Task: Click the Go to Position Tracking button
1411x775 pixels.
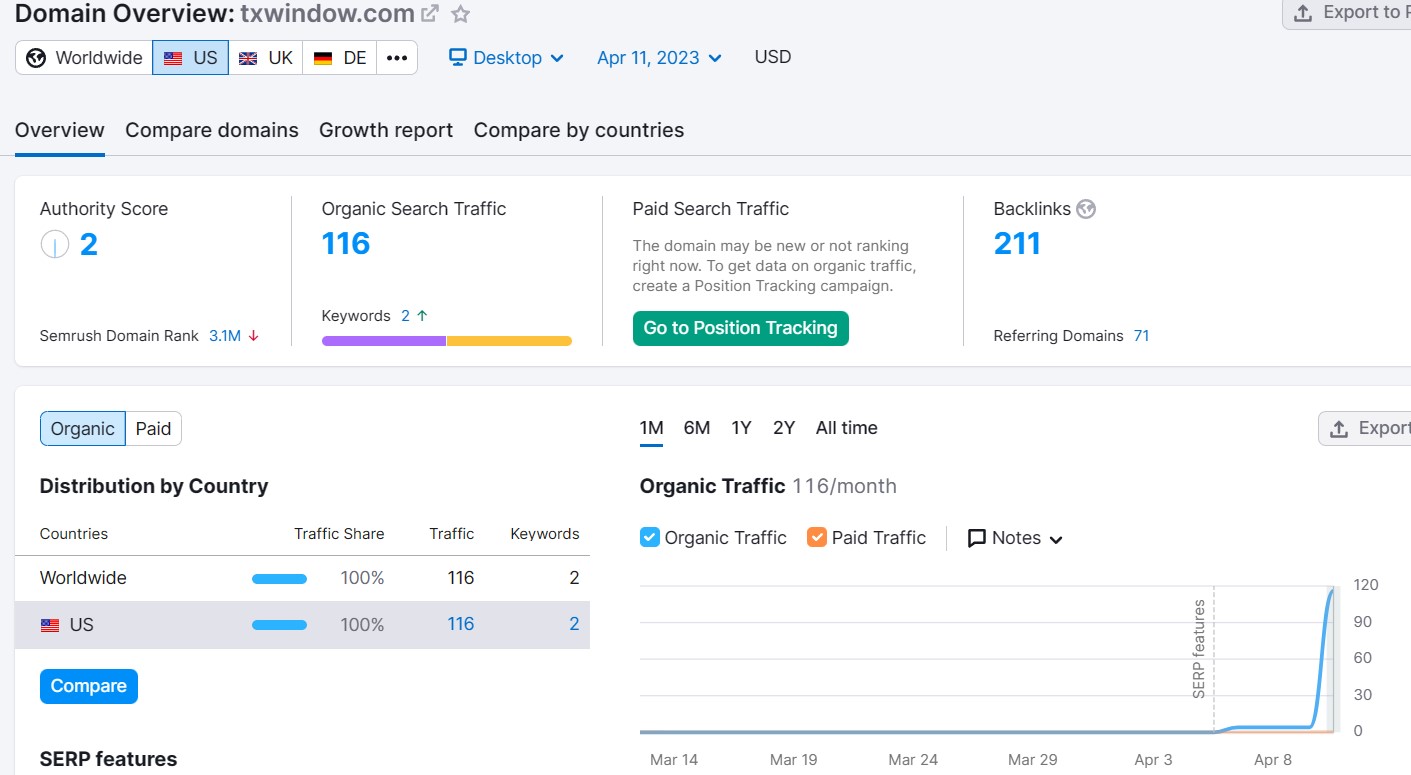Action: pyautogui.click(x=740, y=328)
